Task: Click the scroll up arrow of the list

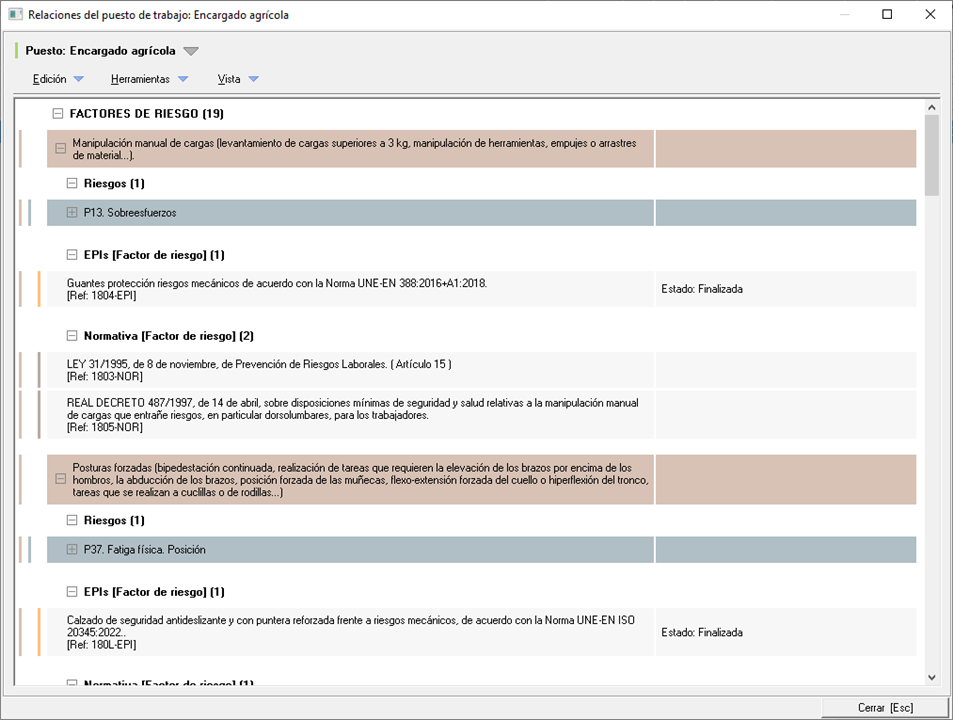Action: 932,107
